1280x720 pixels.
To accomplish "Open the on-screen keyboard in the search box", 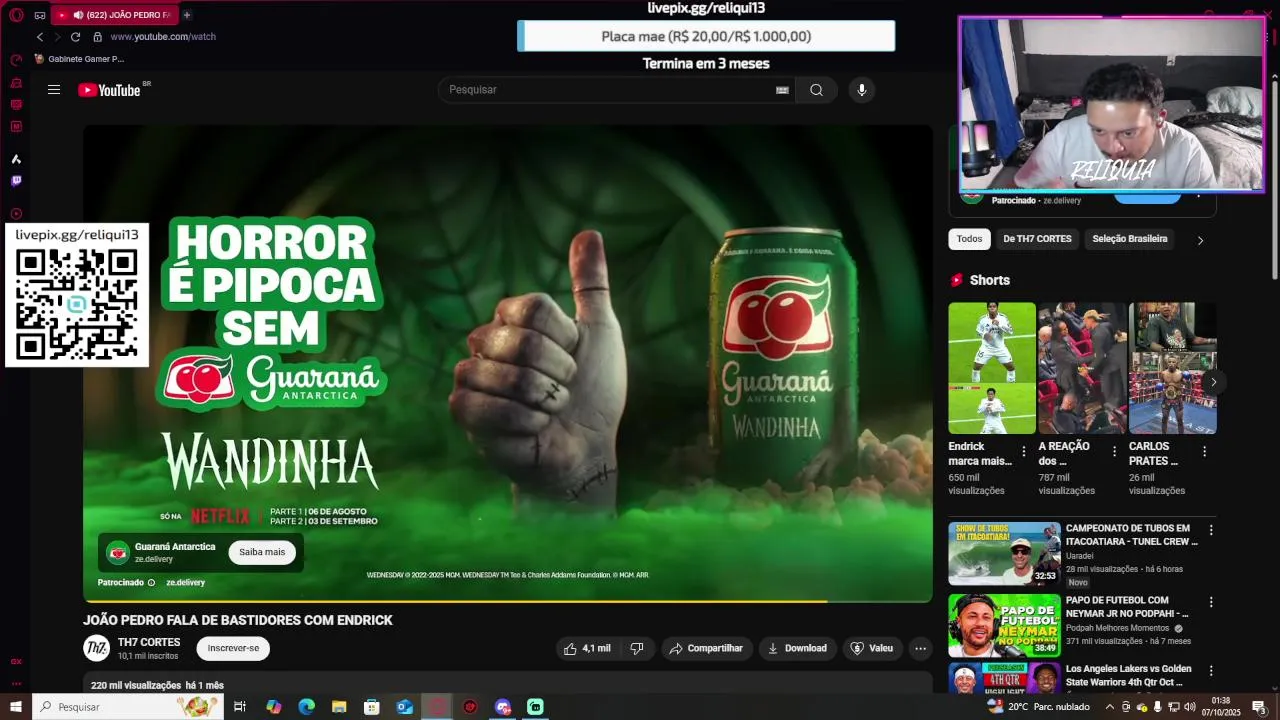I will (782, 90).
